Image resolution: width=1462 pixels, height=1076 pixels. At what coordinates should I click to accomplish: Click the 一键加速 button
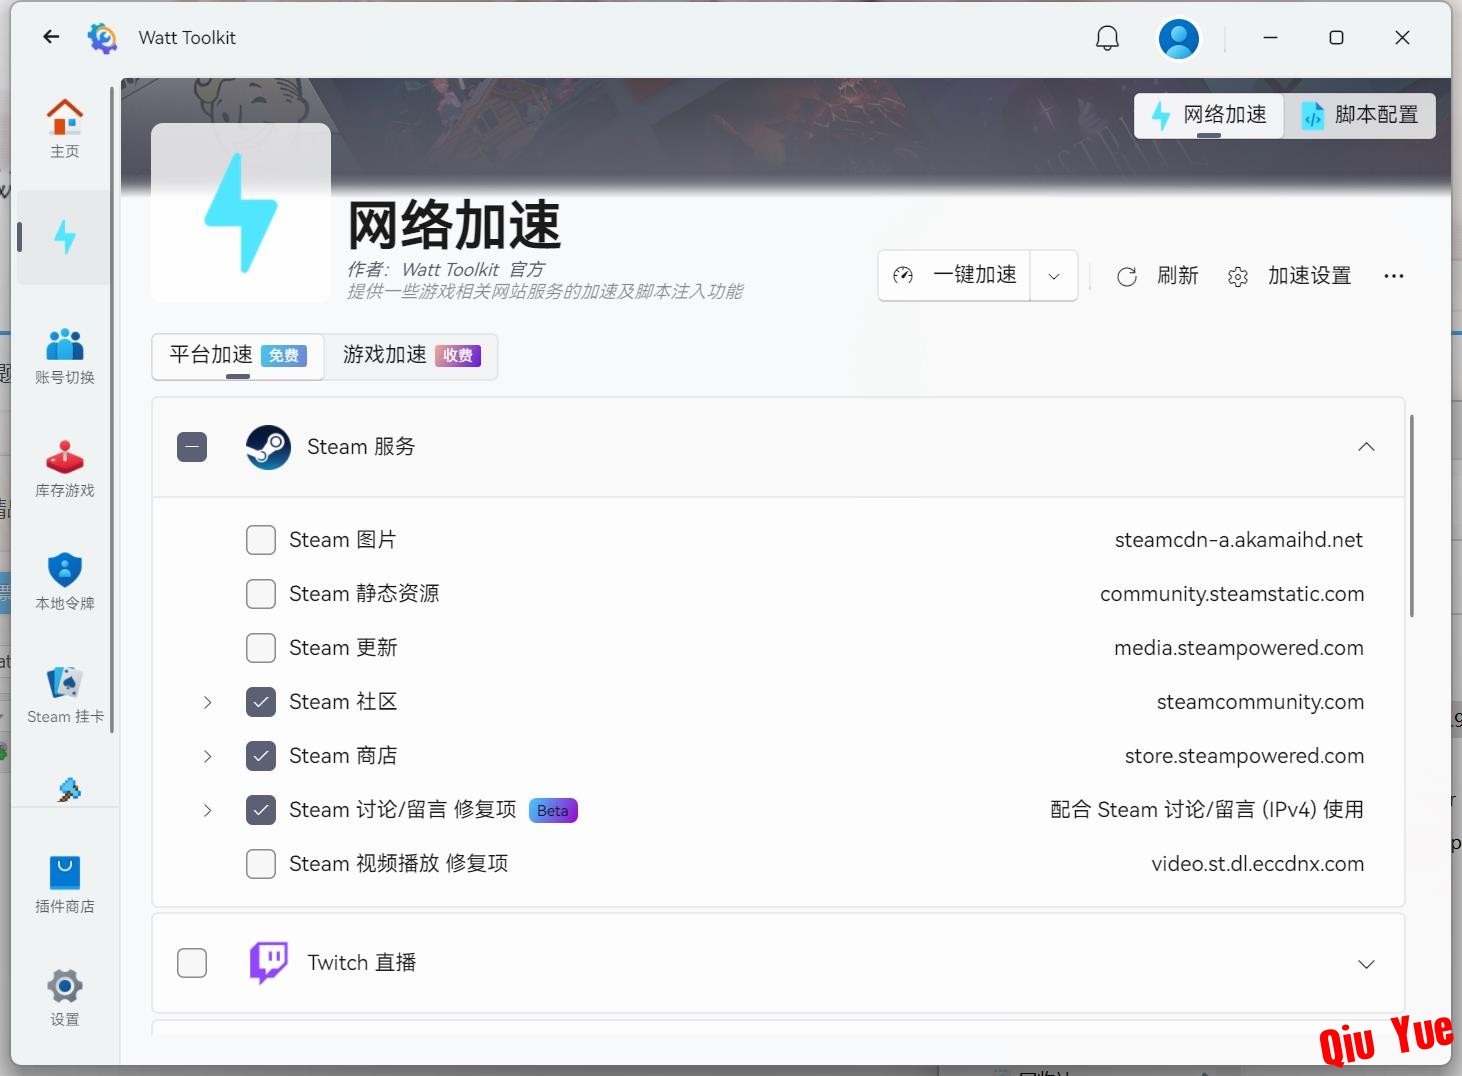[955, 276]
